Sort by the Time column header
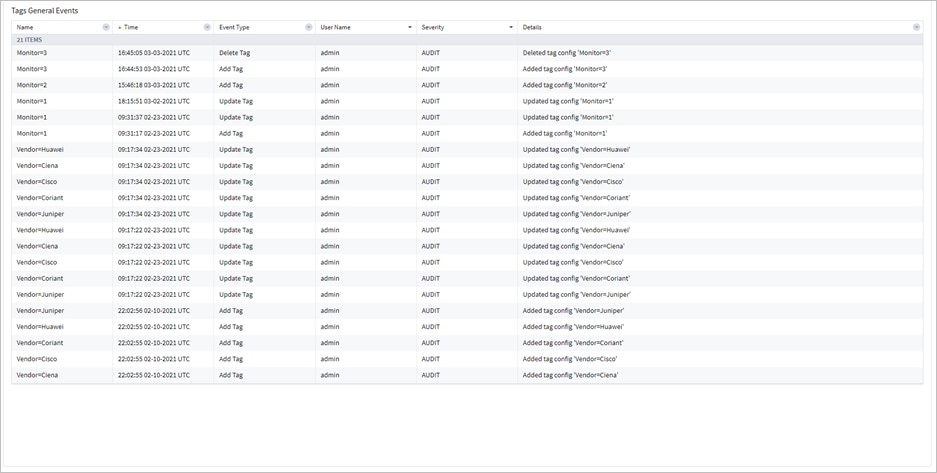This screenshot has height=473, width=937. [x=131, y=27]
